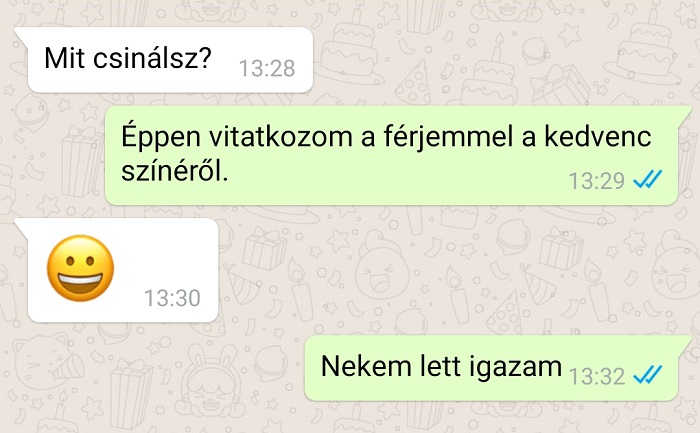Click blue read checkmarks beside 13:29
Viewport: 700px width, 433px height.
click(648, 180)
